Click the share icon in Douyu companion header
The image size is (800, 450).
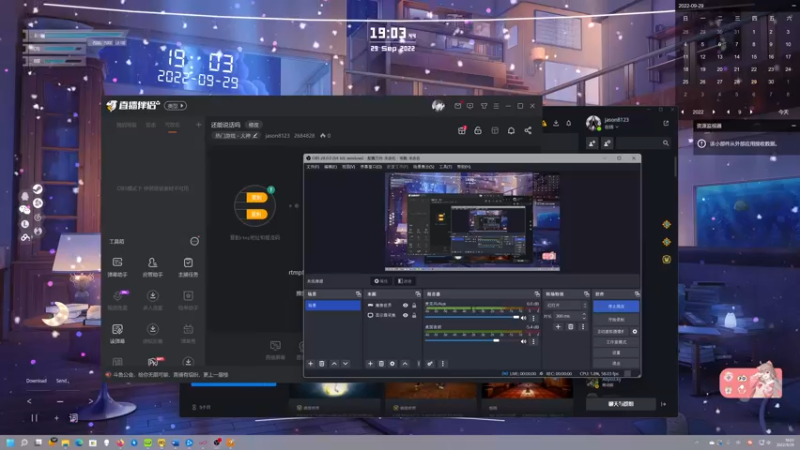click(x=528, y=131)
